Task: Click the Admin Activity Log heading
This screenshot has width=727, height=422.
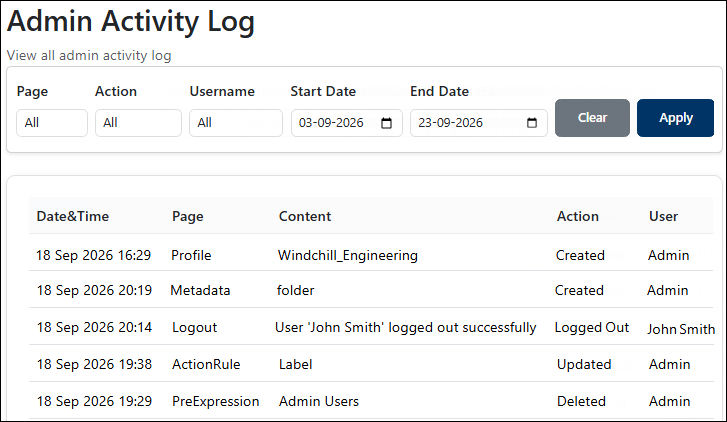Action: point(131,22)
